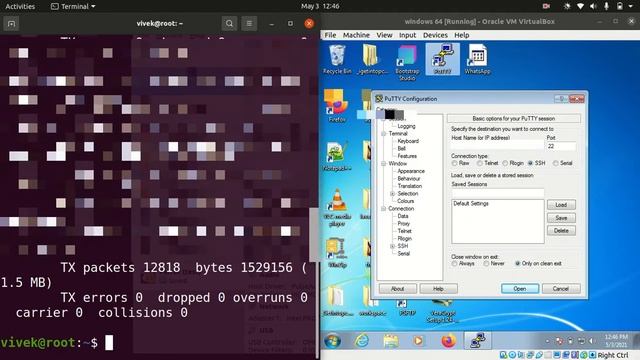The height and width of the screenshot is (360, 640).
Task: Collapse the Connection tree node
Action: (384, 209)
